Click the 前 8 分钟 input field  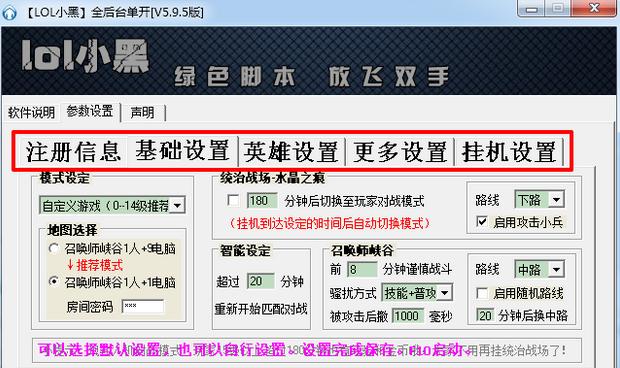coord(362,270)
